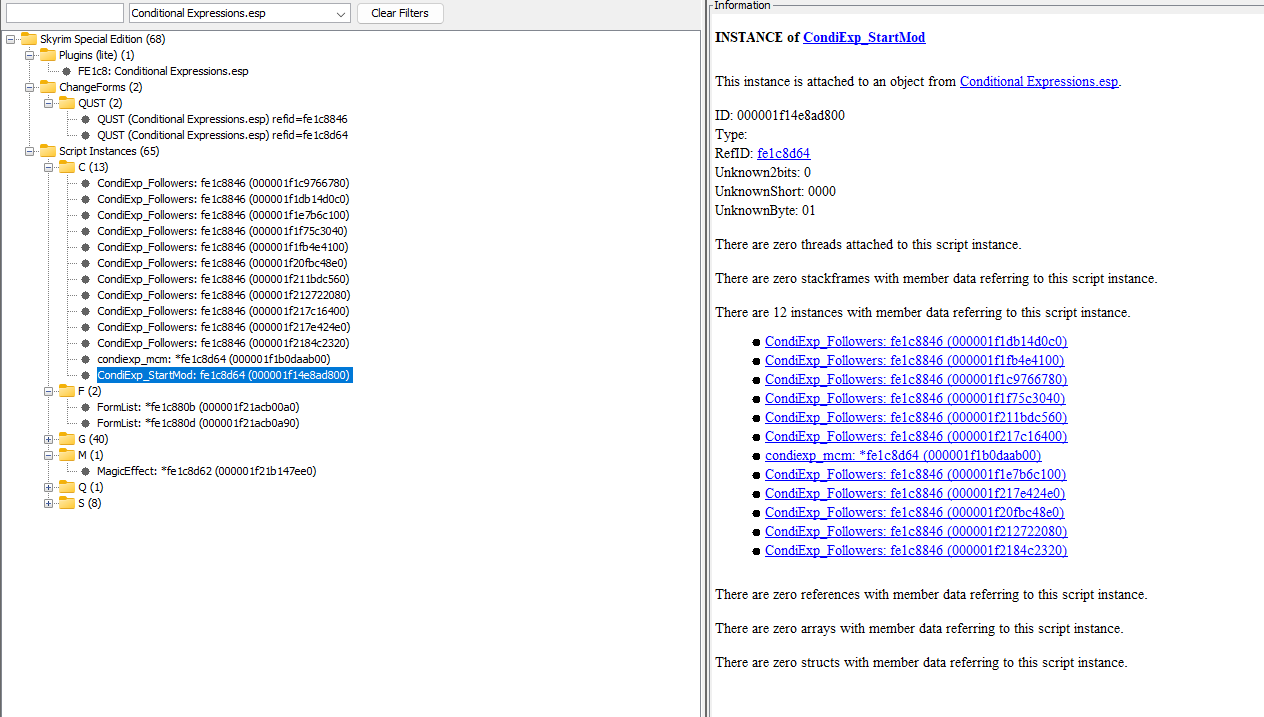Select tree row CondiExp_Followers (000001f1db14d0c0)
The height and width of the screenshot is (717, 1264).
click(x=223, y=199)
